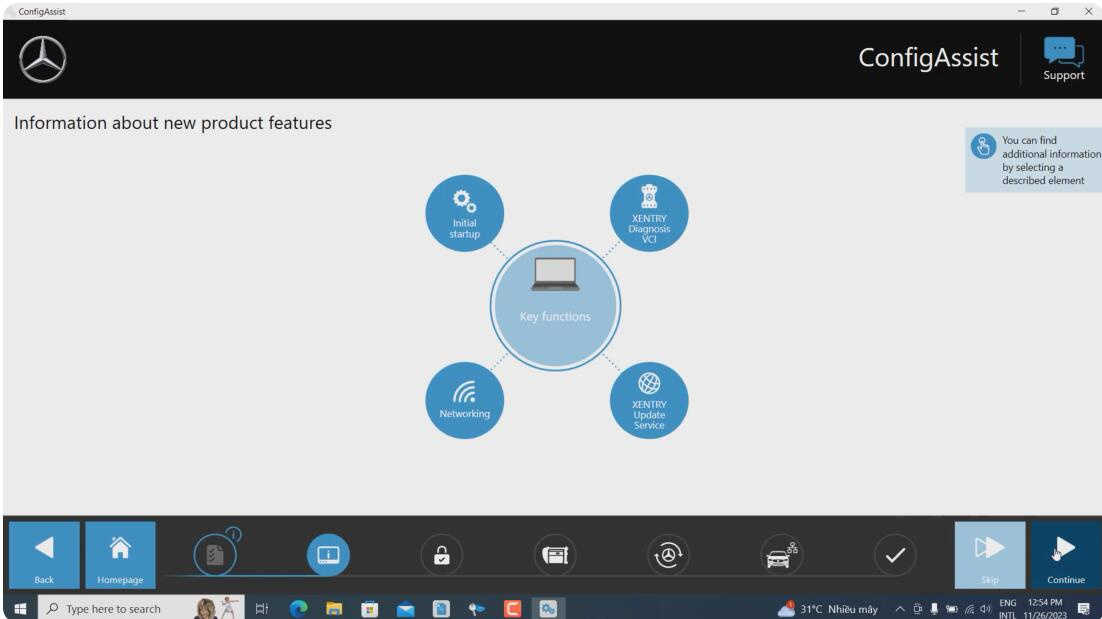Go Back to the previous page

(x=44, y=554)
